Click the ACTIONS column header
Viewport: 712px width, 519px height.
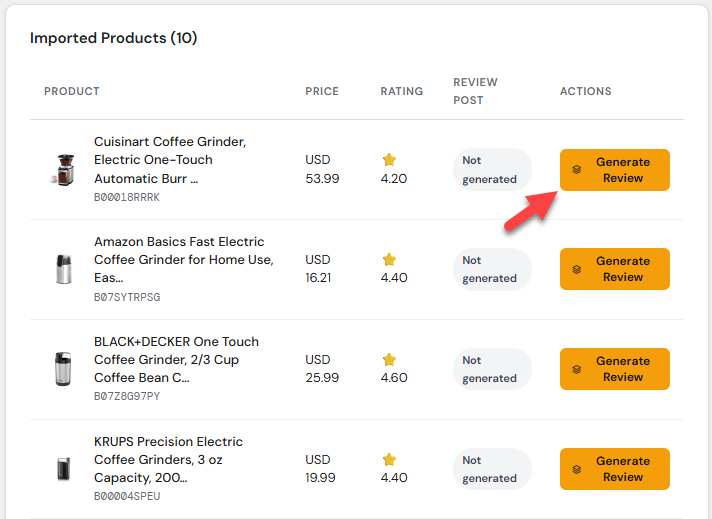[585, 91]
